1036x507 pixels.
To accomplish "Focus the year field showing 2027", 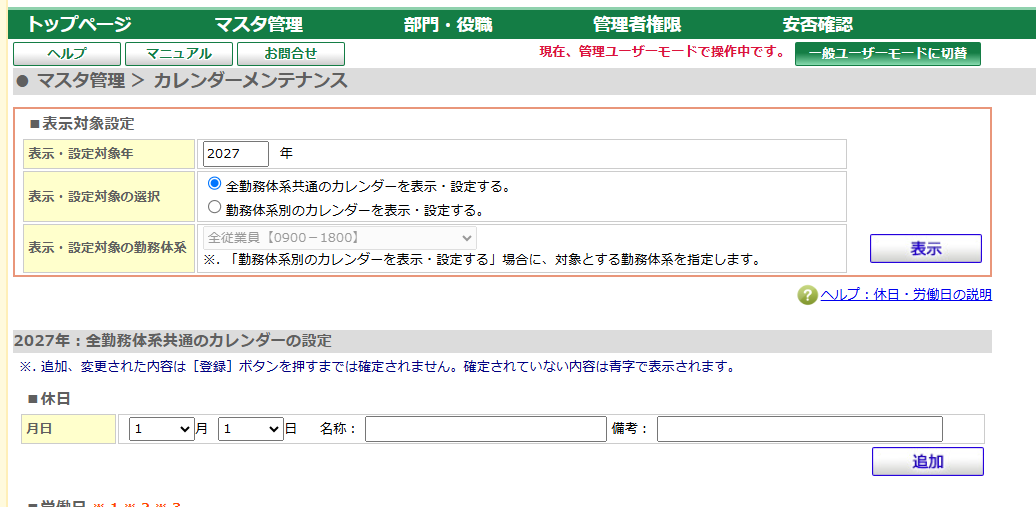I will [x=236, y=153].
